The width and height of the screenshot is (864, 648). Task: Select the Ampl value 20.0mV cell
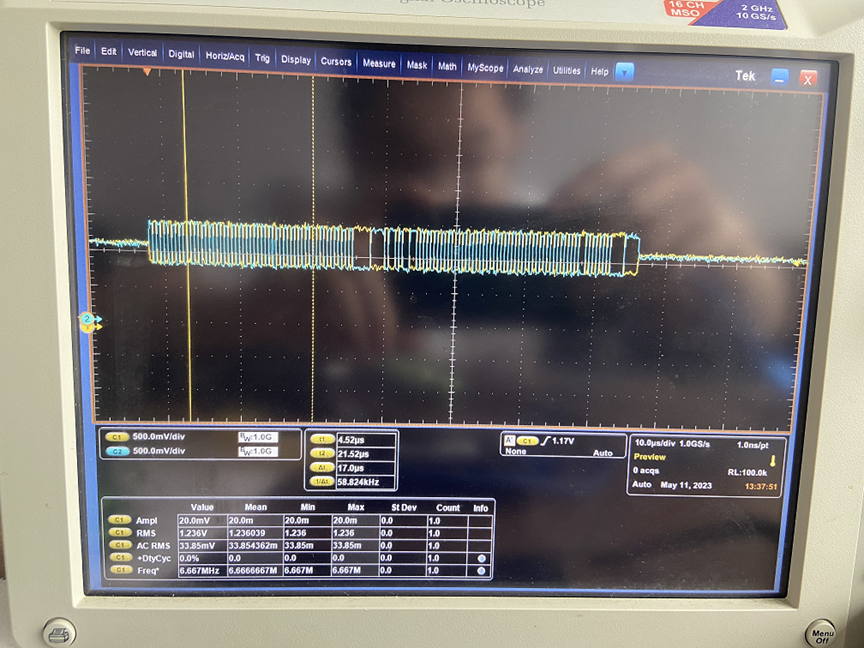pyautogui.click(x=202, y=520)
